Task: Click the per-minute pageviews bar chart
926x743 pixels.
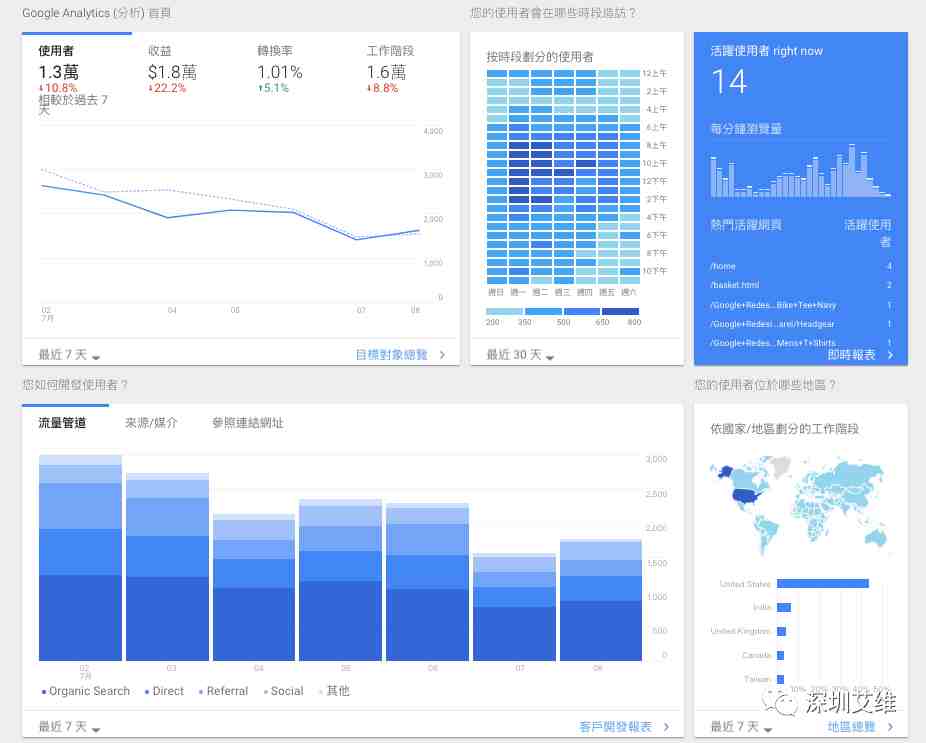Action: pos(800,171)
